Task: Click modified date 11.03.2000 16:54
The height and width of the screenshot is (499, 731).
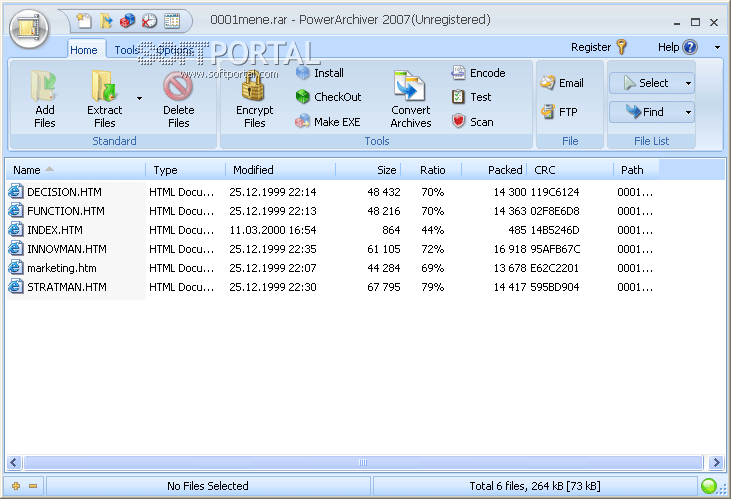Action: (273, 230)
